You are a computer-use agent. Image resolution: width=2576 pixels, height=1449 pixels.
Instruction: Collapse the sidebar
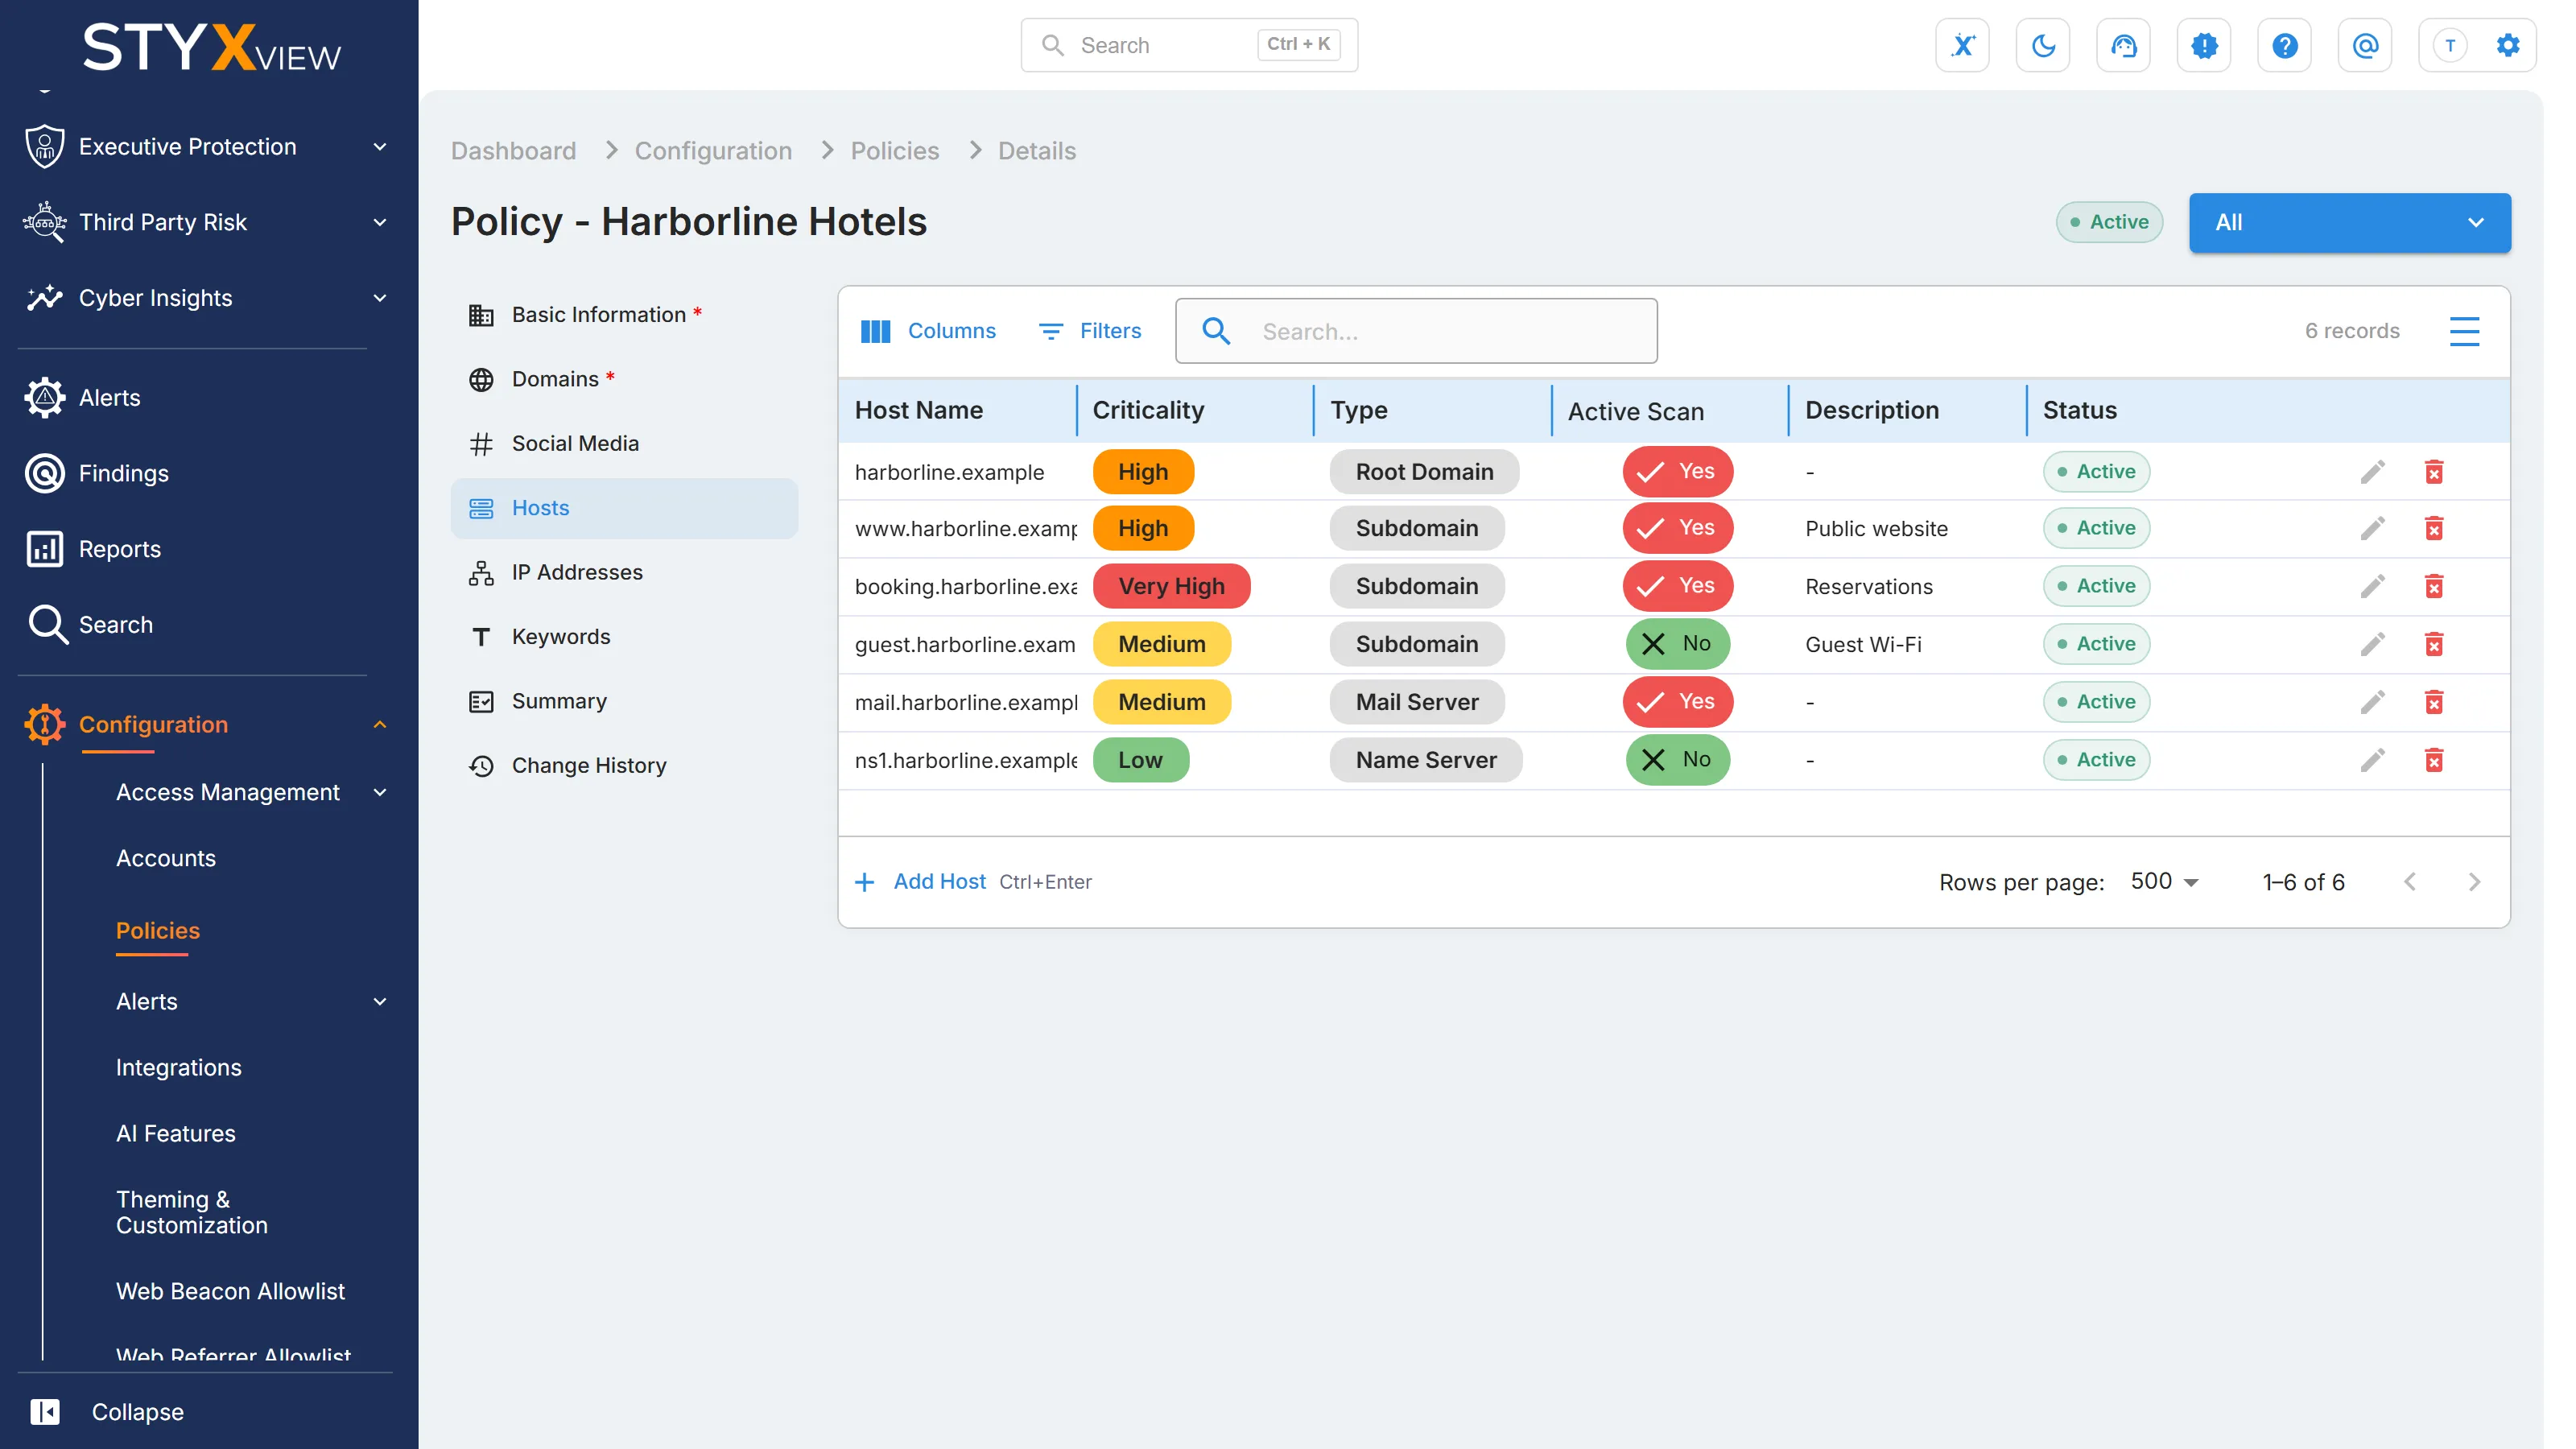coord(106,1411)
